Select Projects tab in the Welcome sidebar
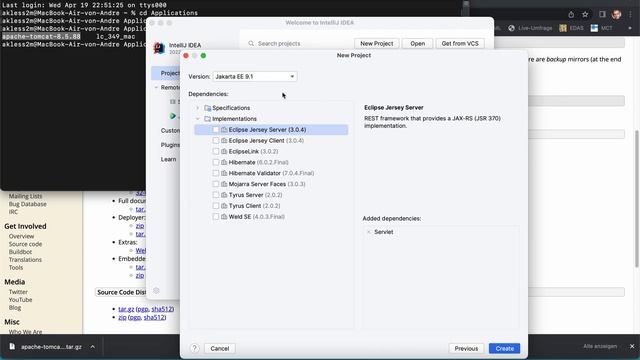This screenshot has width=640, height=360. [x=166, y=73]
